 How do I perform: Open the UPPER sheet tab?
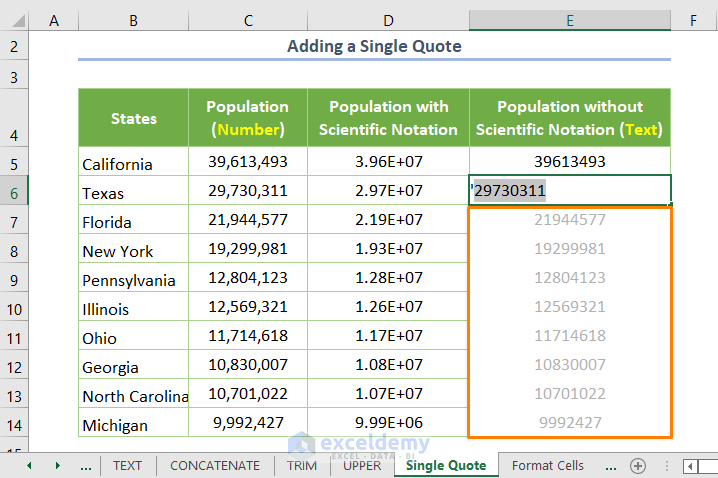(362, 466)
